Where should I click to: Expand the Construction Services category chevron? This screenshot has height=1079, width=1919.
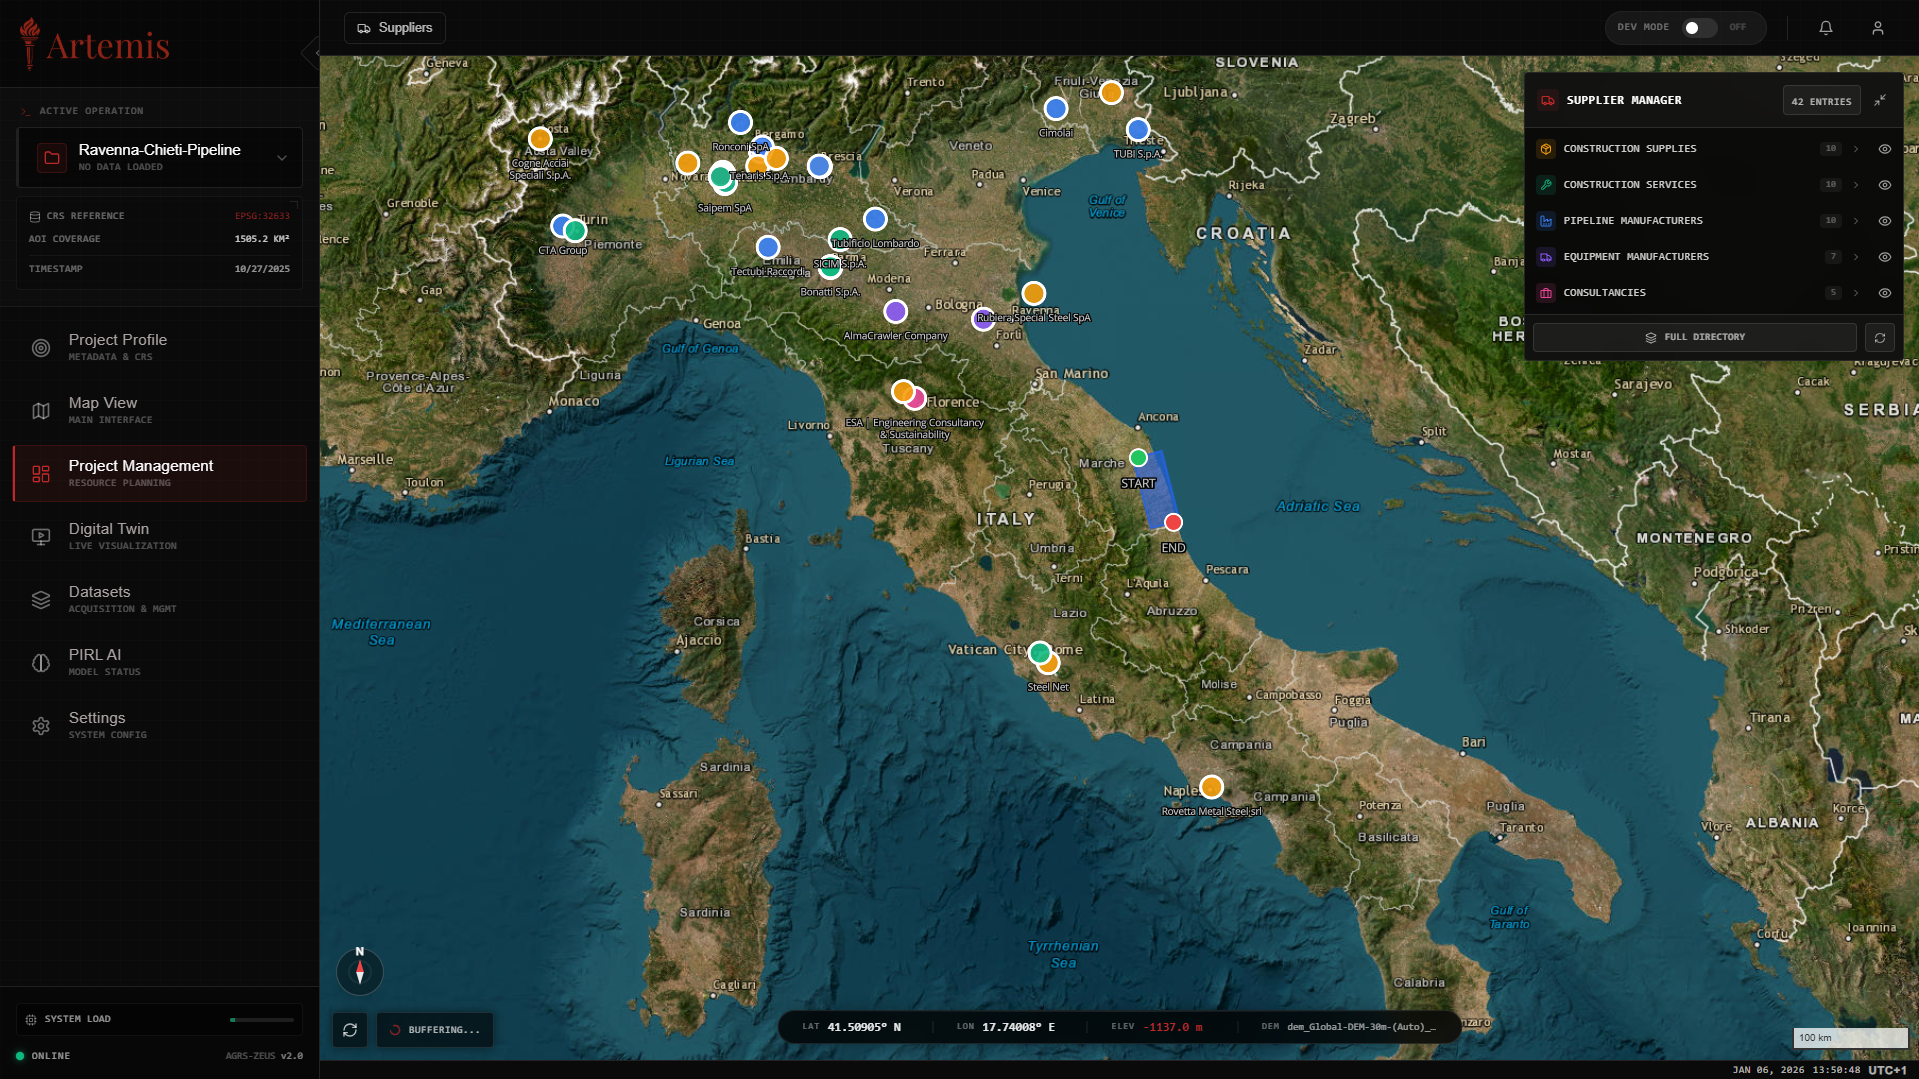click(x=1856, y=185)
